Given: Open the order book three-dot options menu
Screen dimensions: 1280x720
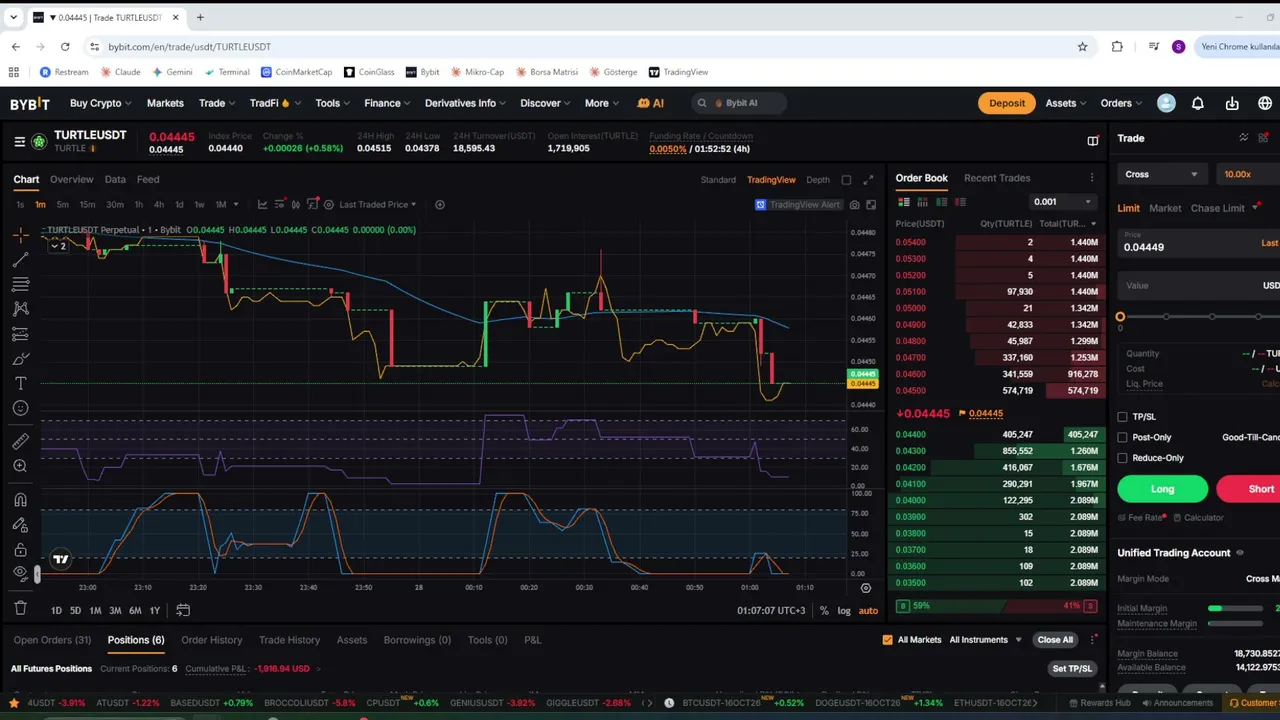Looking at the screenshot, I should click(x=1092, y=178).
